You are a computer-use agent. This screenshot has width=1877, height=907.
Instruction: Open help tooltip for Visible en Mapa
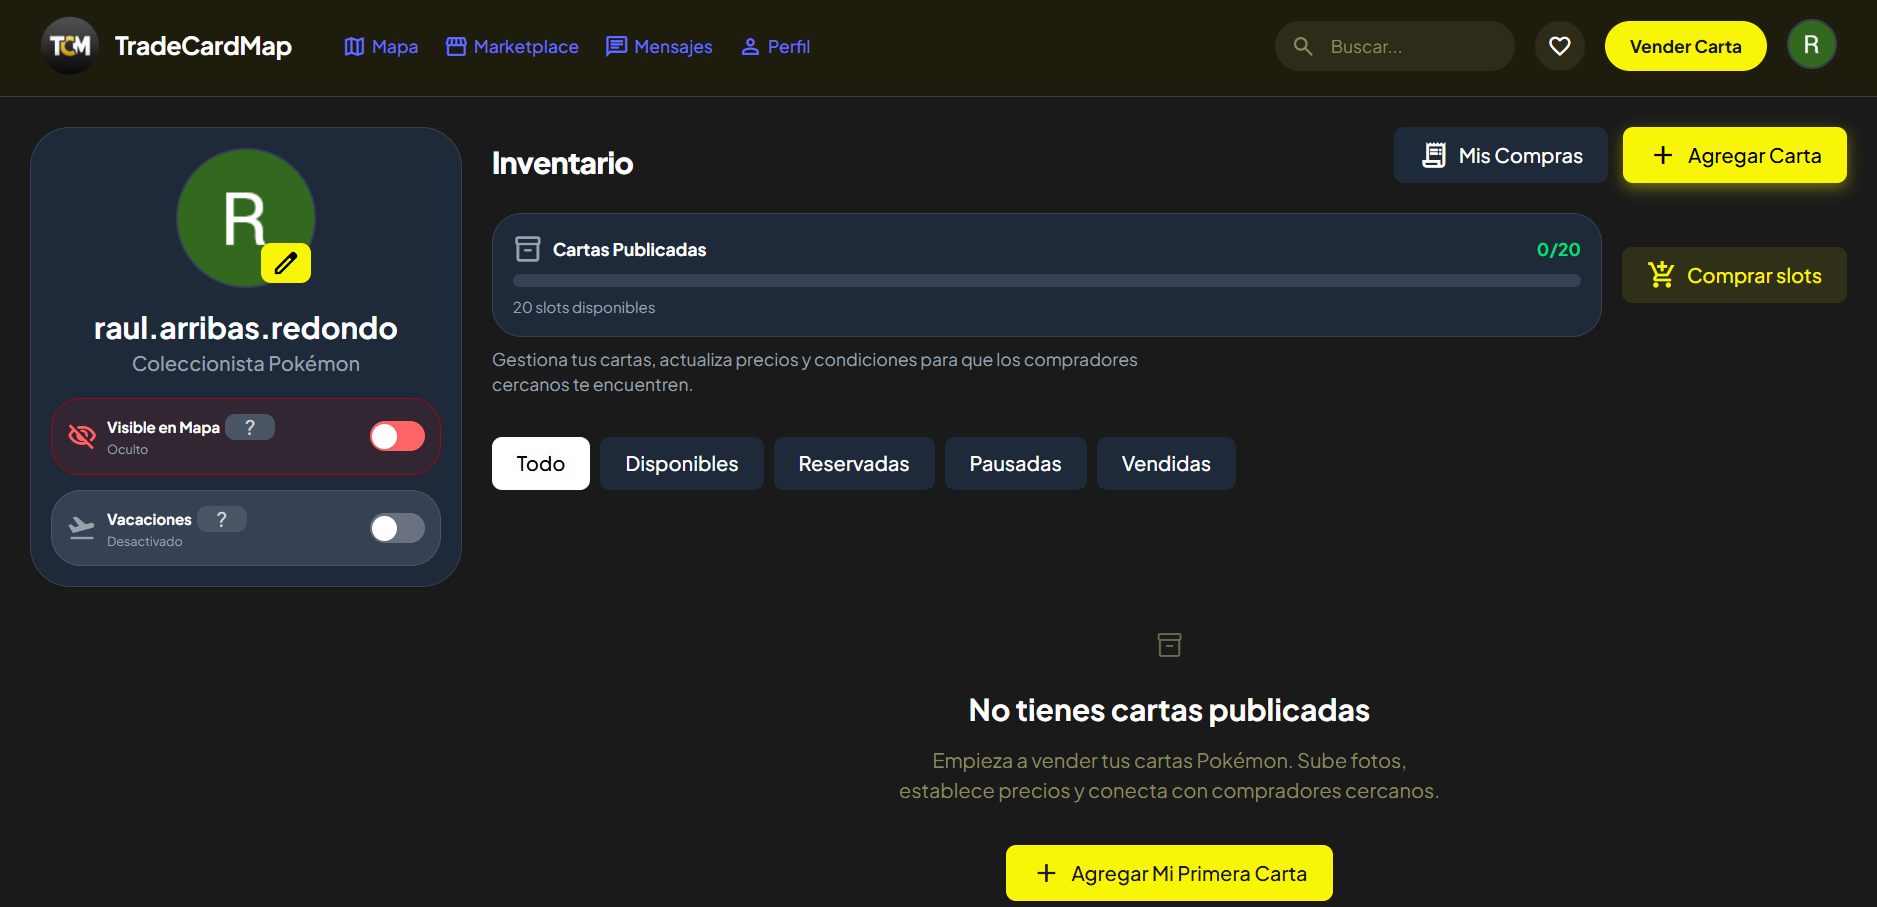point(250,427)
